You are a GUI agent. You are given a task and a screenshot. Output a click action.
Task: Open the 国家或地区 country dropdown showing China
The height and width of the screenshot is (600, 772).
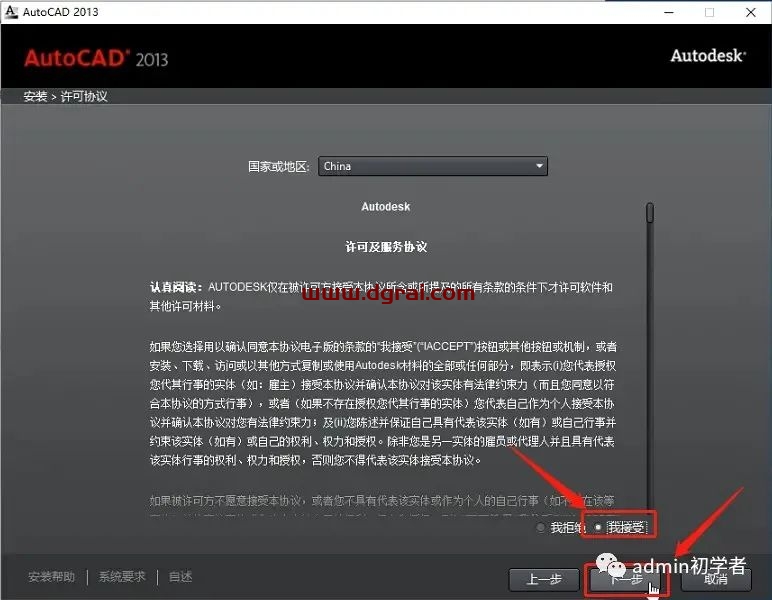[433, 166]
